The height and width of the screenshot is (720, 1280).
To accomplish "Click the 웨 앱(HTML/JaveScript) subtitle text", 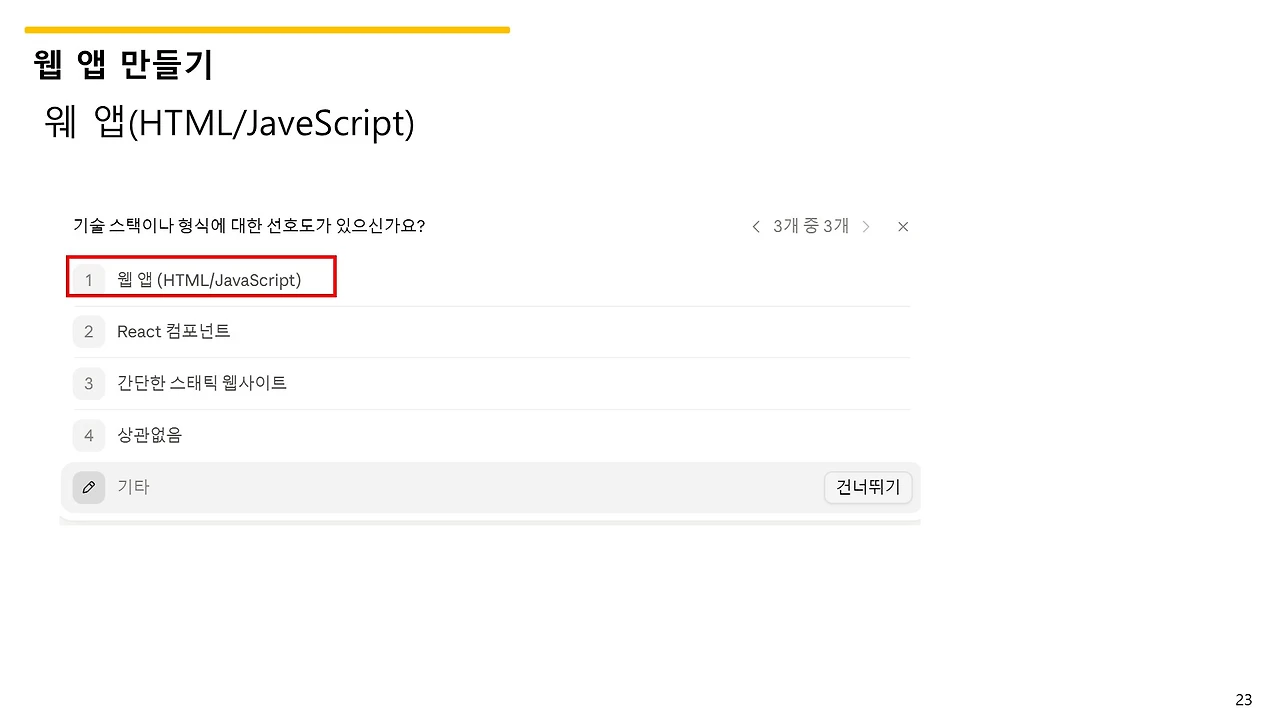I will (x=229, y=123).
